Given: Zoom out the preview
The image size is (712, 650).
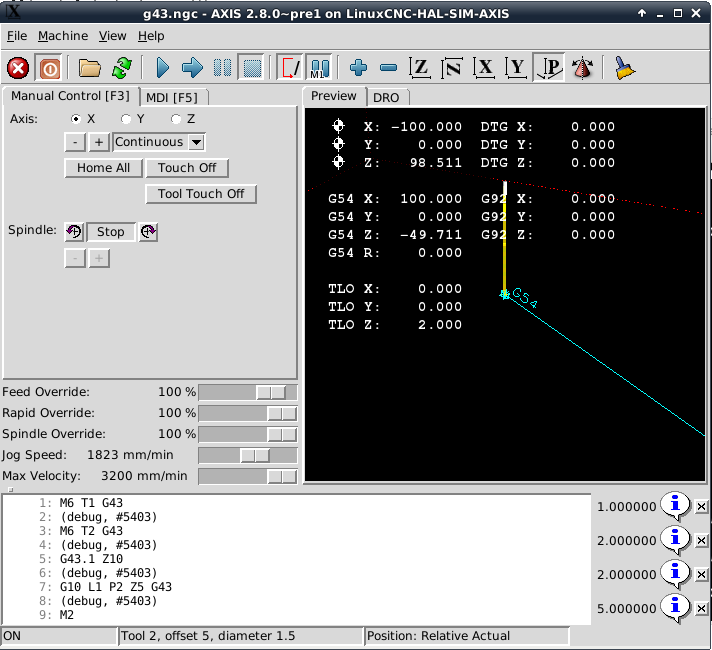Looking at the screenshot, I should (x=389, y=68).
